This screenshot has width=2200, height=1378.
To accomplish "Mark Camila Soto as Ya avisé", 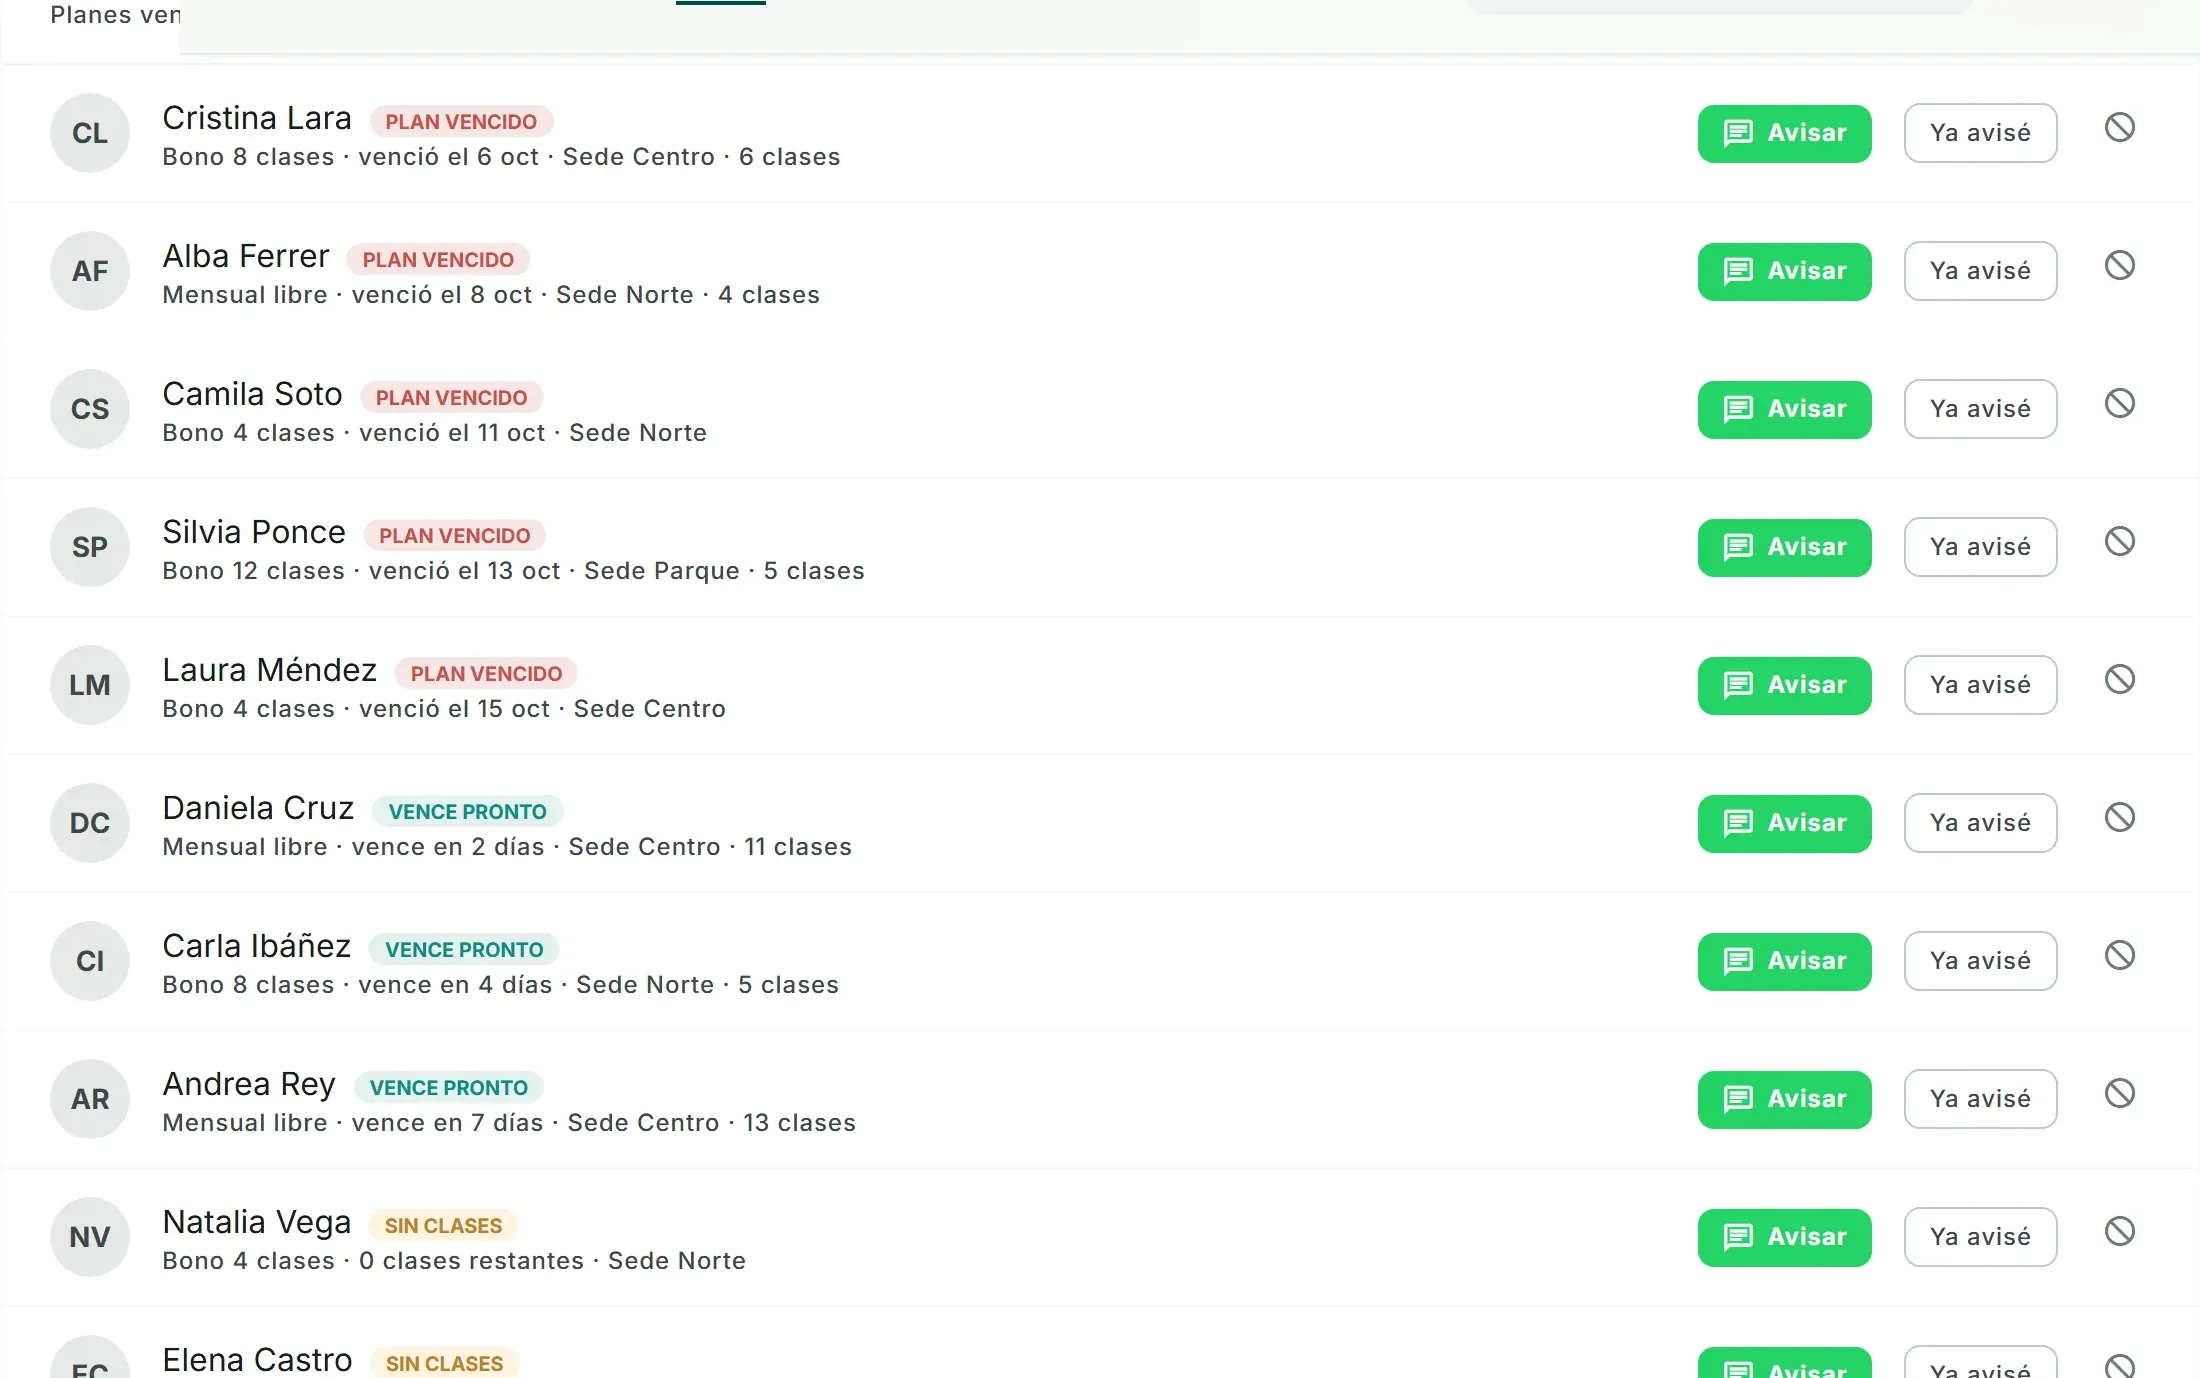I will (x=1980, y=409).
